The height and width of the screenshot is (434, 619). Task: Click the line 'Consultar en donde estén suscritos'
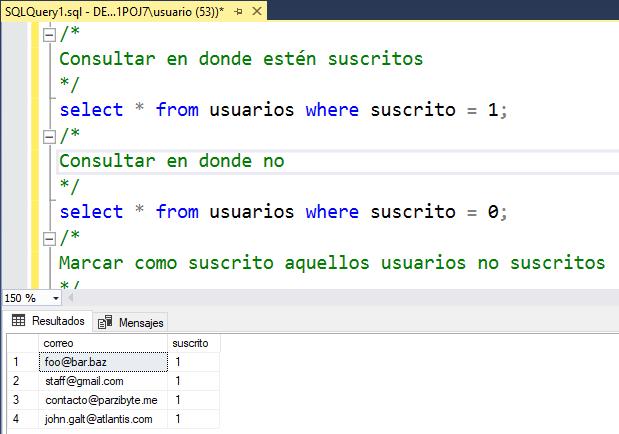[x=241, y=59]
